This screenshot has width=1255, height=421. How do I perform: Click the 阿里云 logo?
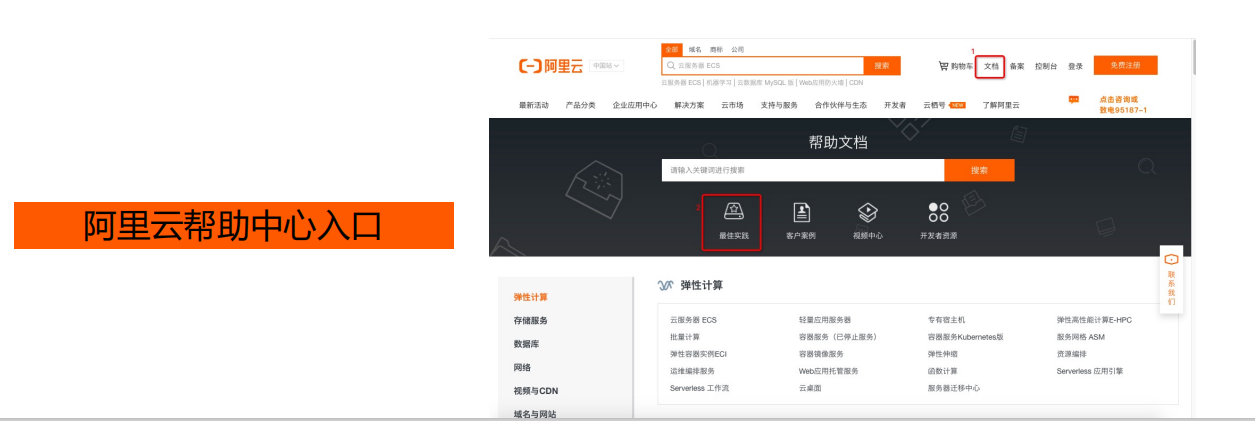tap(550, 66)
